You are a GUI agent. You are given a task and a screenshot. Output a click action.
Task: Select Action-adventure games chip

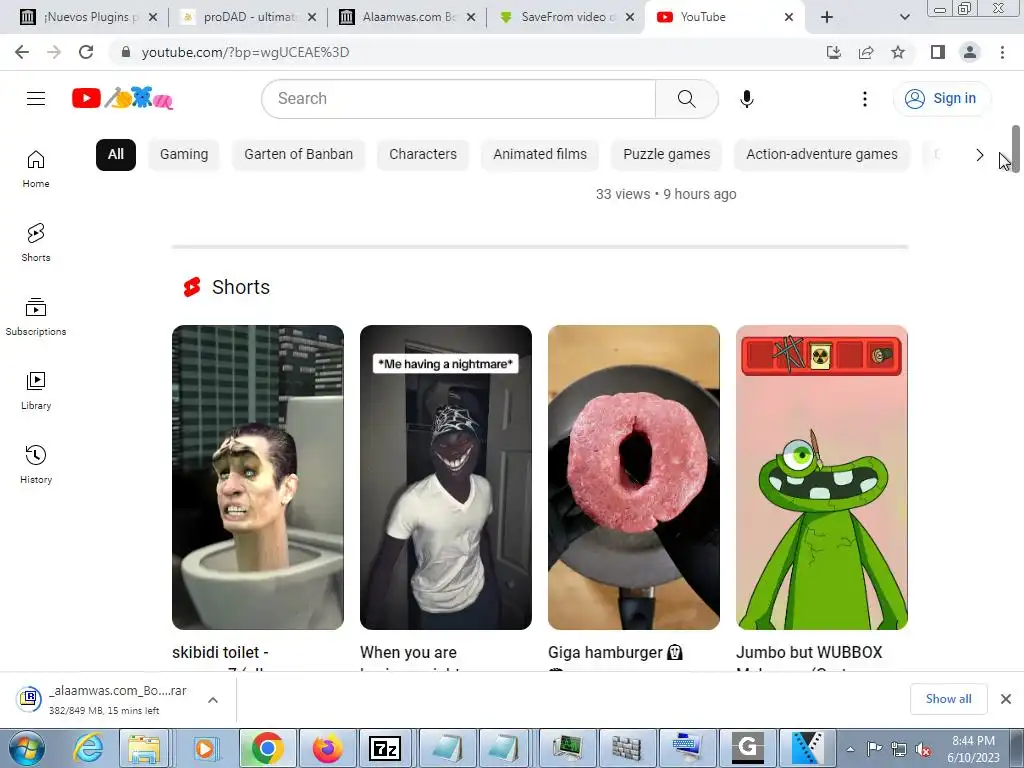pyautogui.click(x=822, y=155)
